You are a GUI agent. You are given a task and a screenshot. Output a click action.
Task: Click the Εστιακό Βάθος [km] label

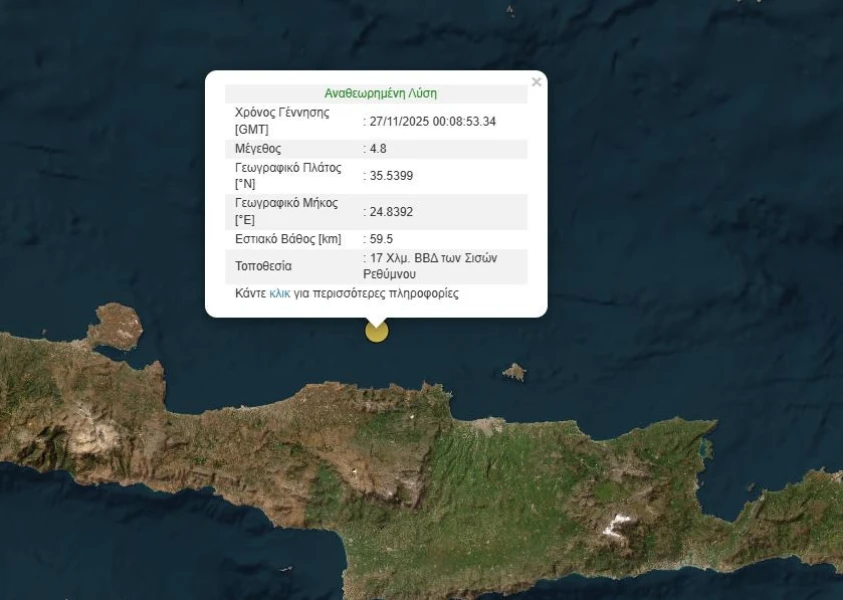[x=288, y=239]
